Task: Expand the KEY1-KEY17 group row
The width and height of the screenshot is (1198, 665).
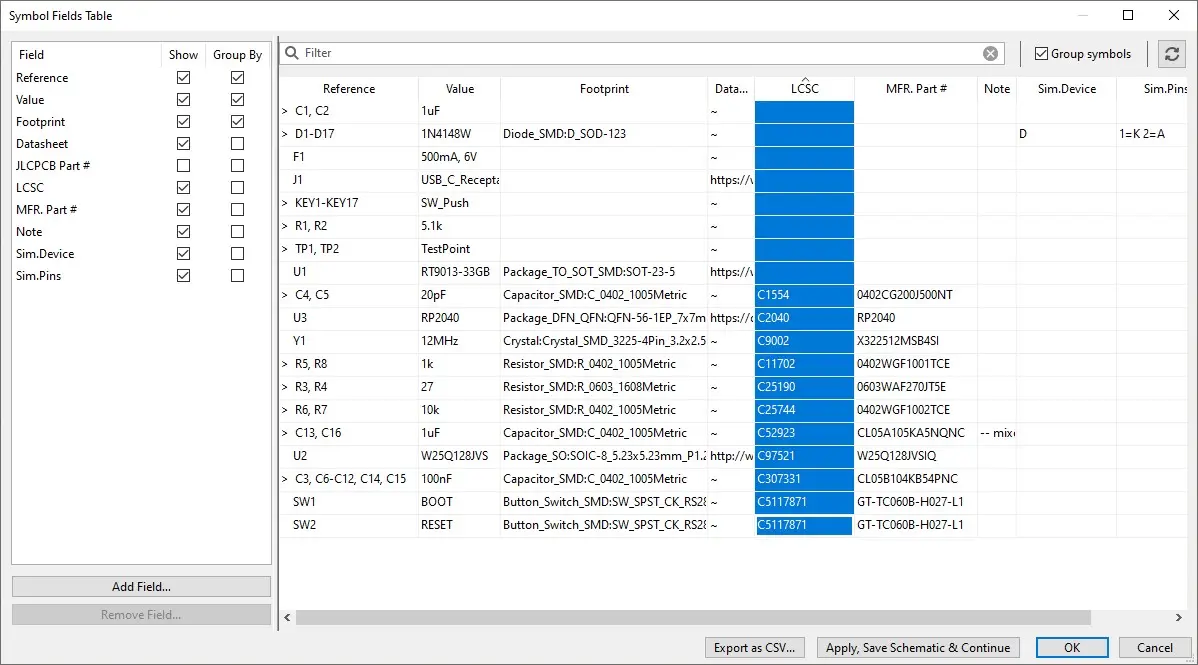Action: pyautogui.click(x=285, y=203)
